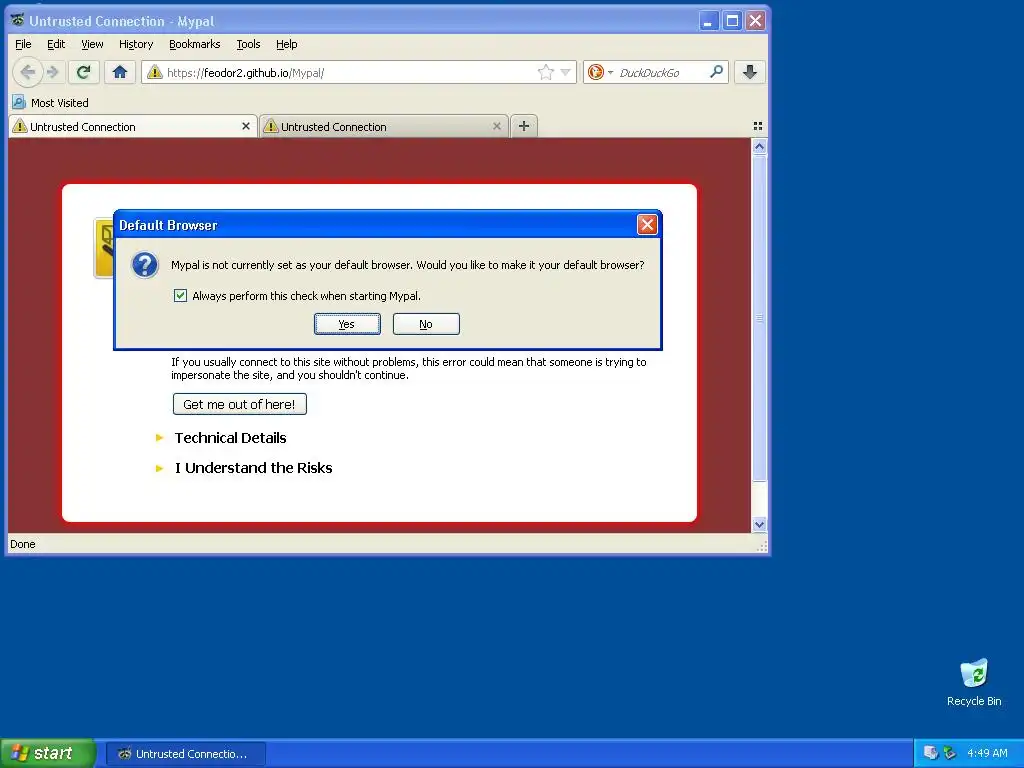Open the DuckDuckGo search engine selector

tap(600, 72)
